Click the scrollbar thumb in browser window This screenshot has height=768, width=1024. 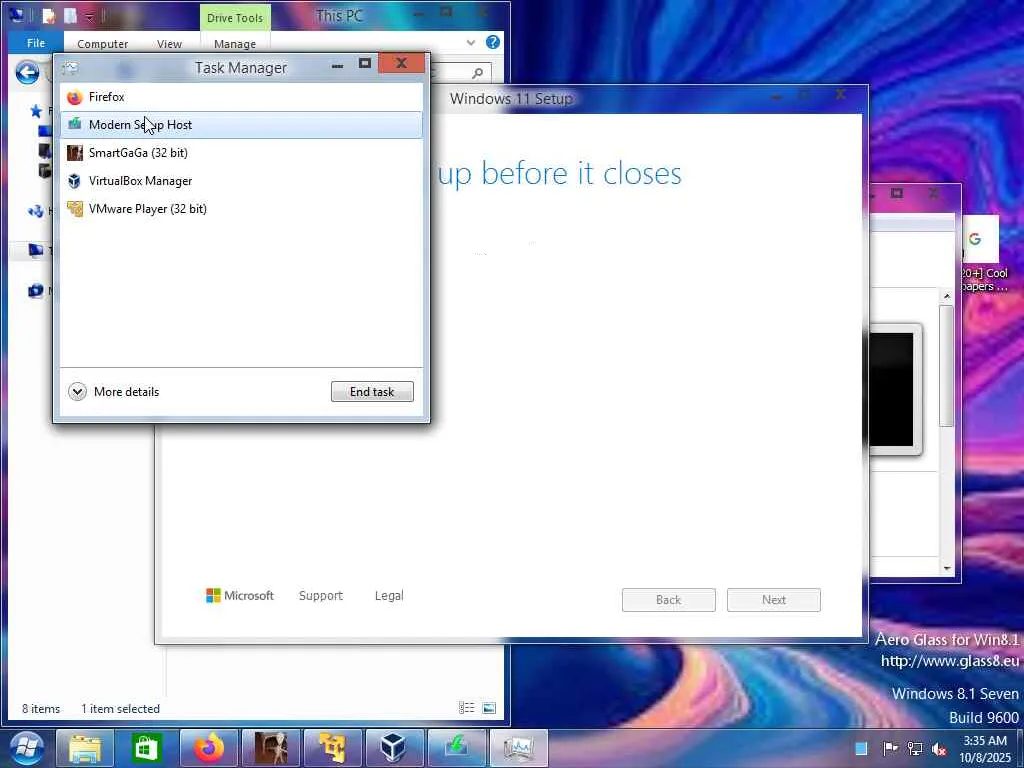point(946,366)
